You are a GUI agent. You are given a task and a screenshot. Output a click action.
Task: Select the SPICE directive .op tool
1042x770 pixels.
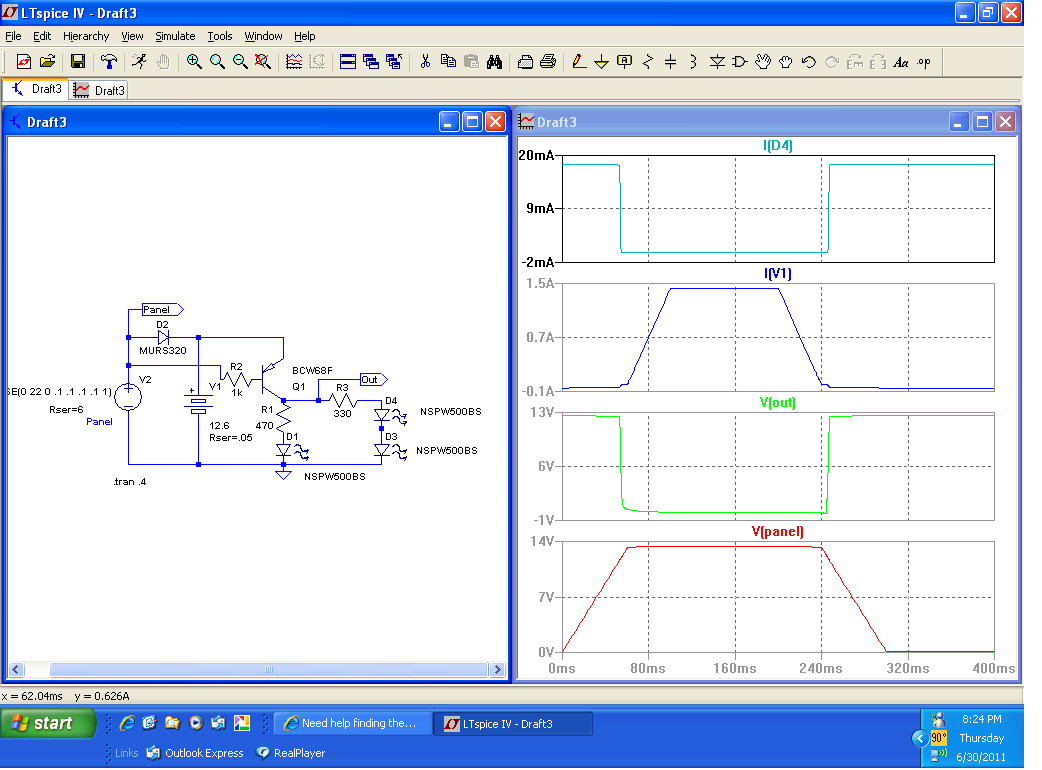(x=924, y=62)
